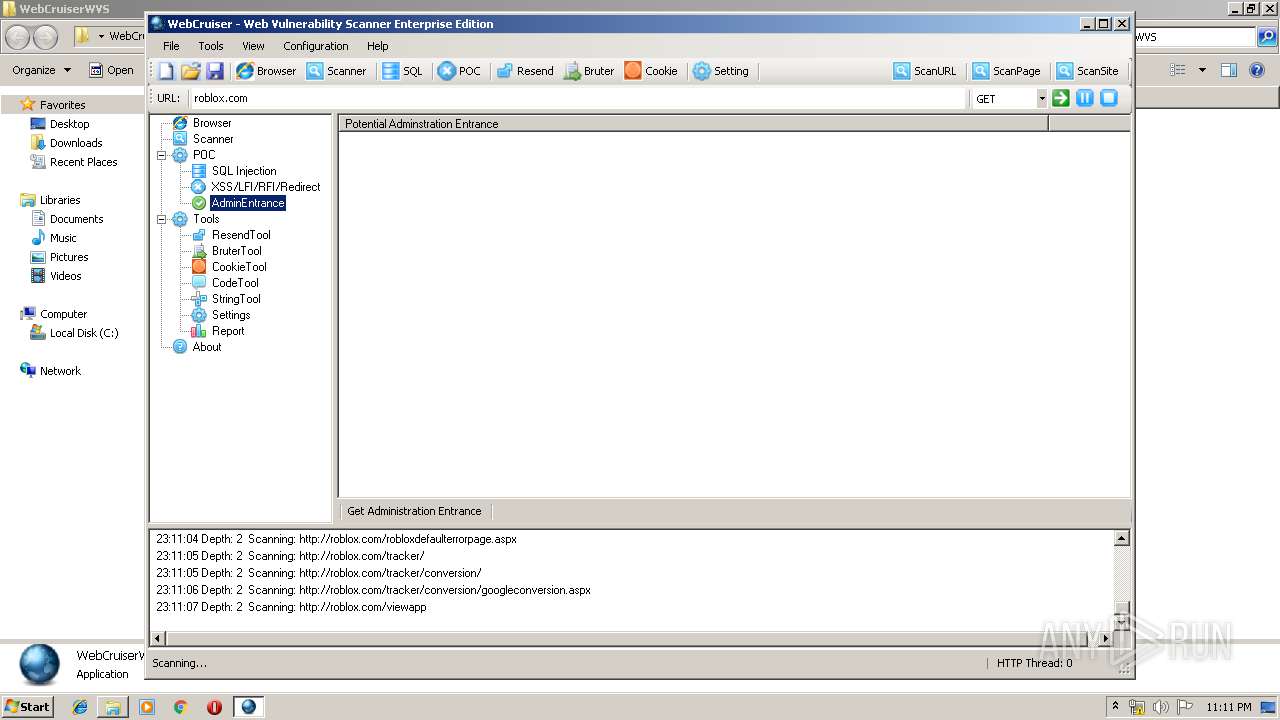Open the Configuration menu
Image resolution: width=1280 pixels, height=720 pixels.
(x=315, y=46)
